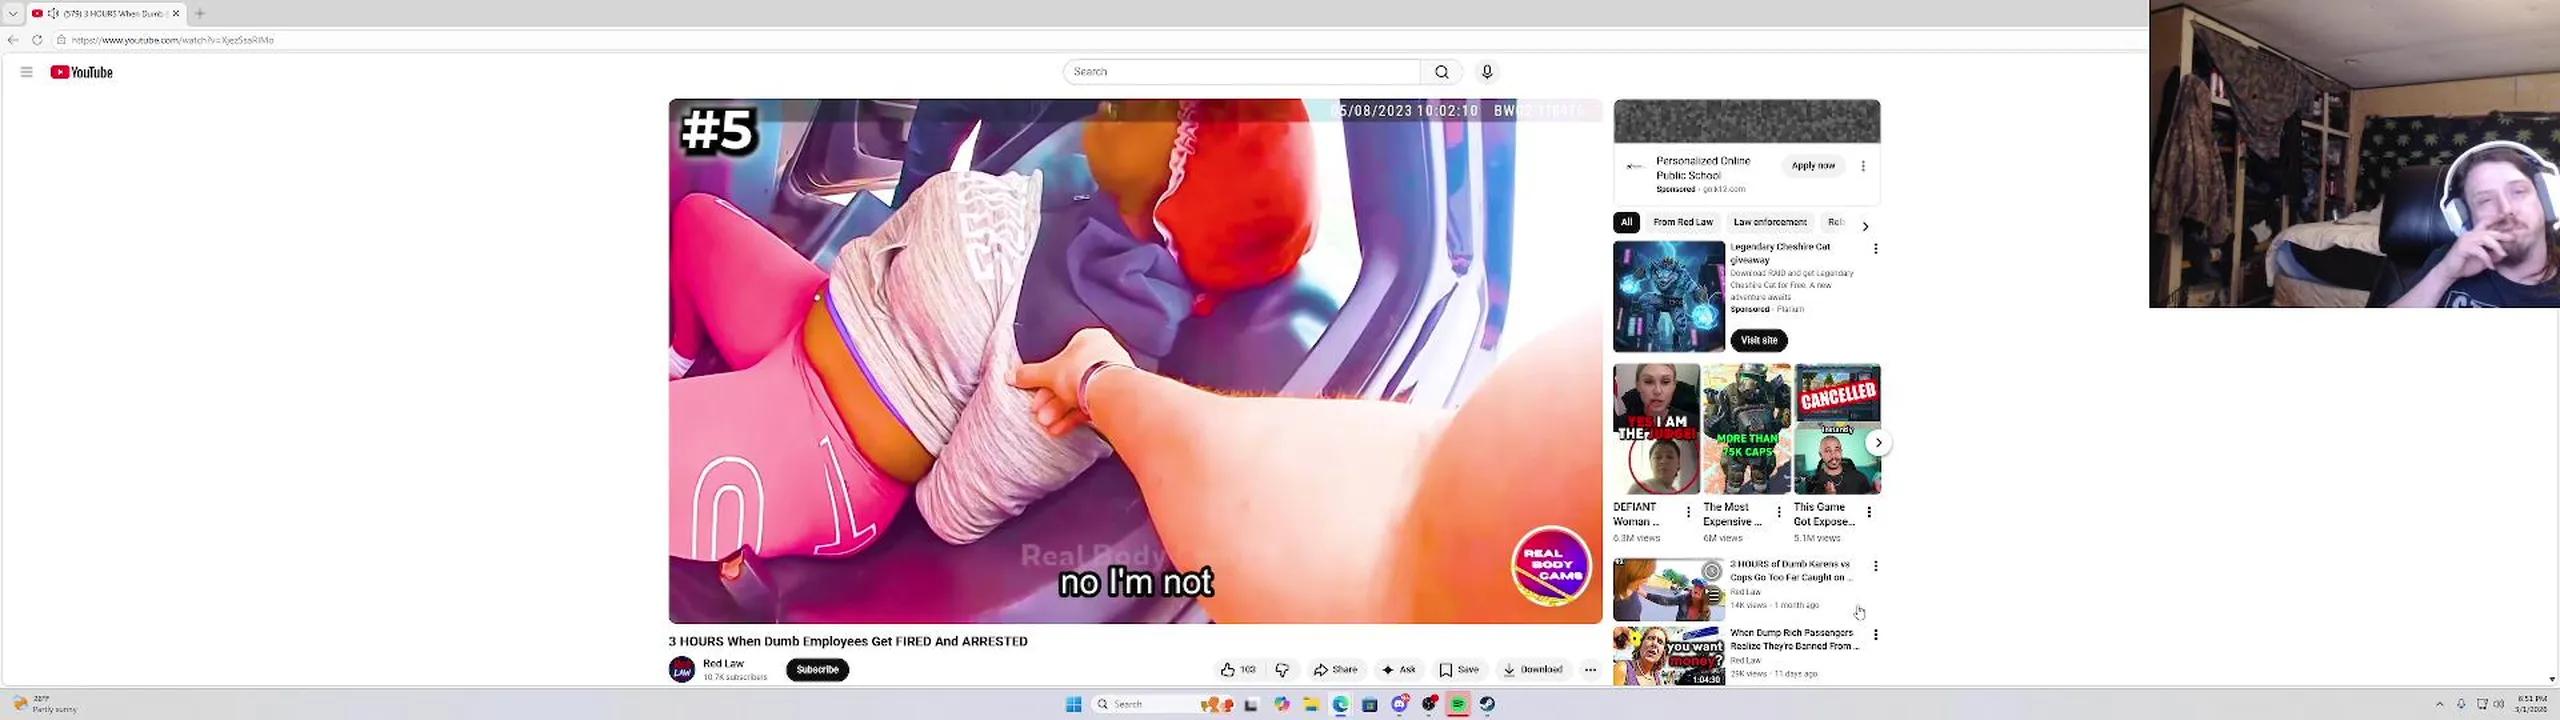Open 3 HOURS of Dumb Karens video
This screenshot has height=720, width=2560.
1669,590
